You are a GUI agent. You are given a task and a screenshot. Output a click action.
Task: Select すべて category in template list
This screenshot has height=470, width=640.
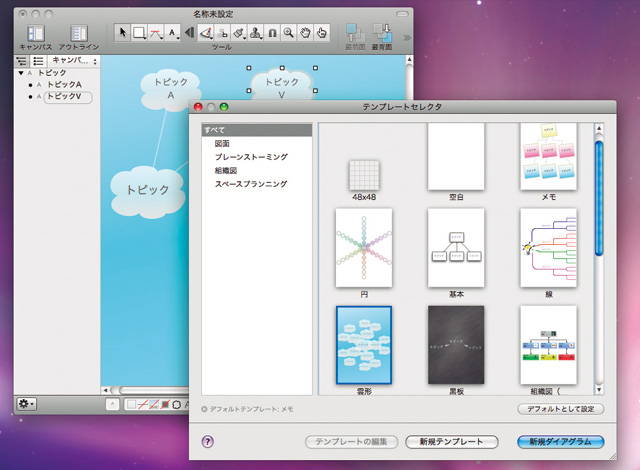tap(257, 130)
